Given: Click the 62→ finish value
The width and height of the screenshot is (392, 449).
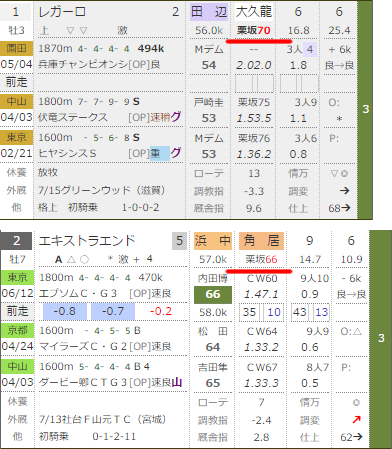Looking at the screenshot, I should tap(351, 437).
